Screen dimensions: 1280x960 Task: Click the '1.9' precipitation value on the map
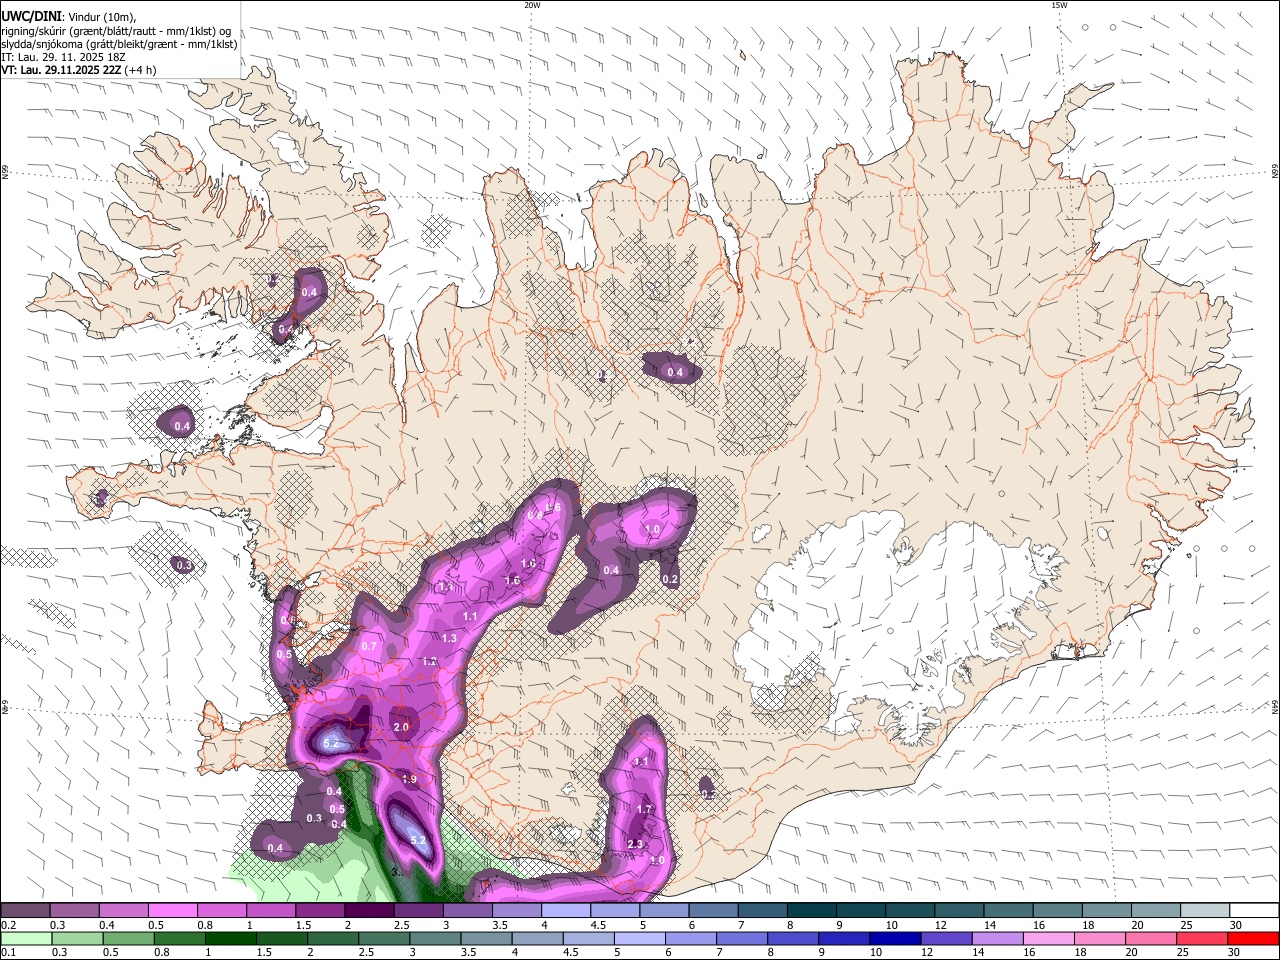(409, 779)
